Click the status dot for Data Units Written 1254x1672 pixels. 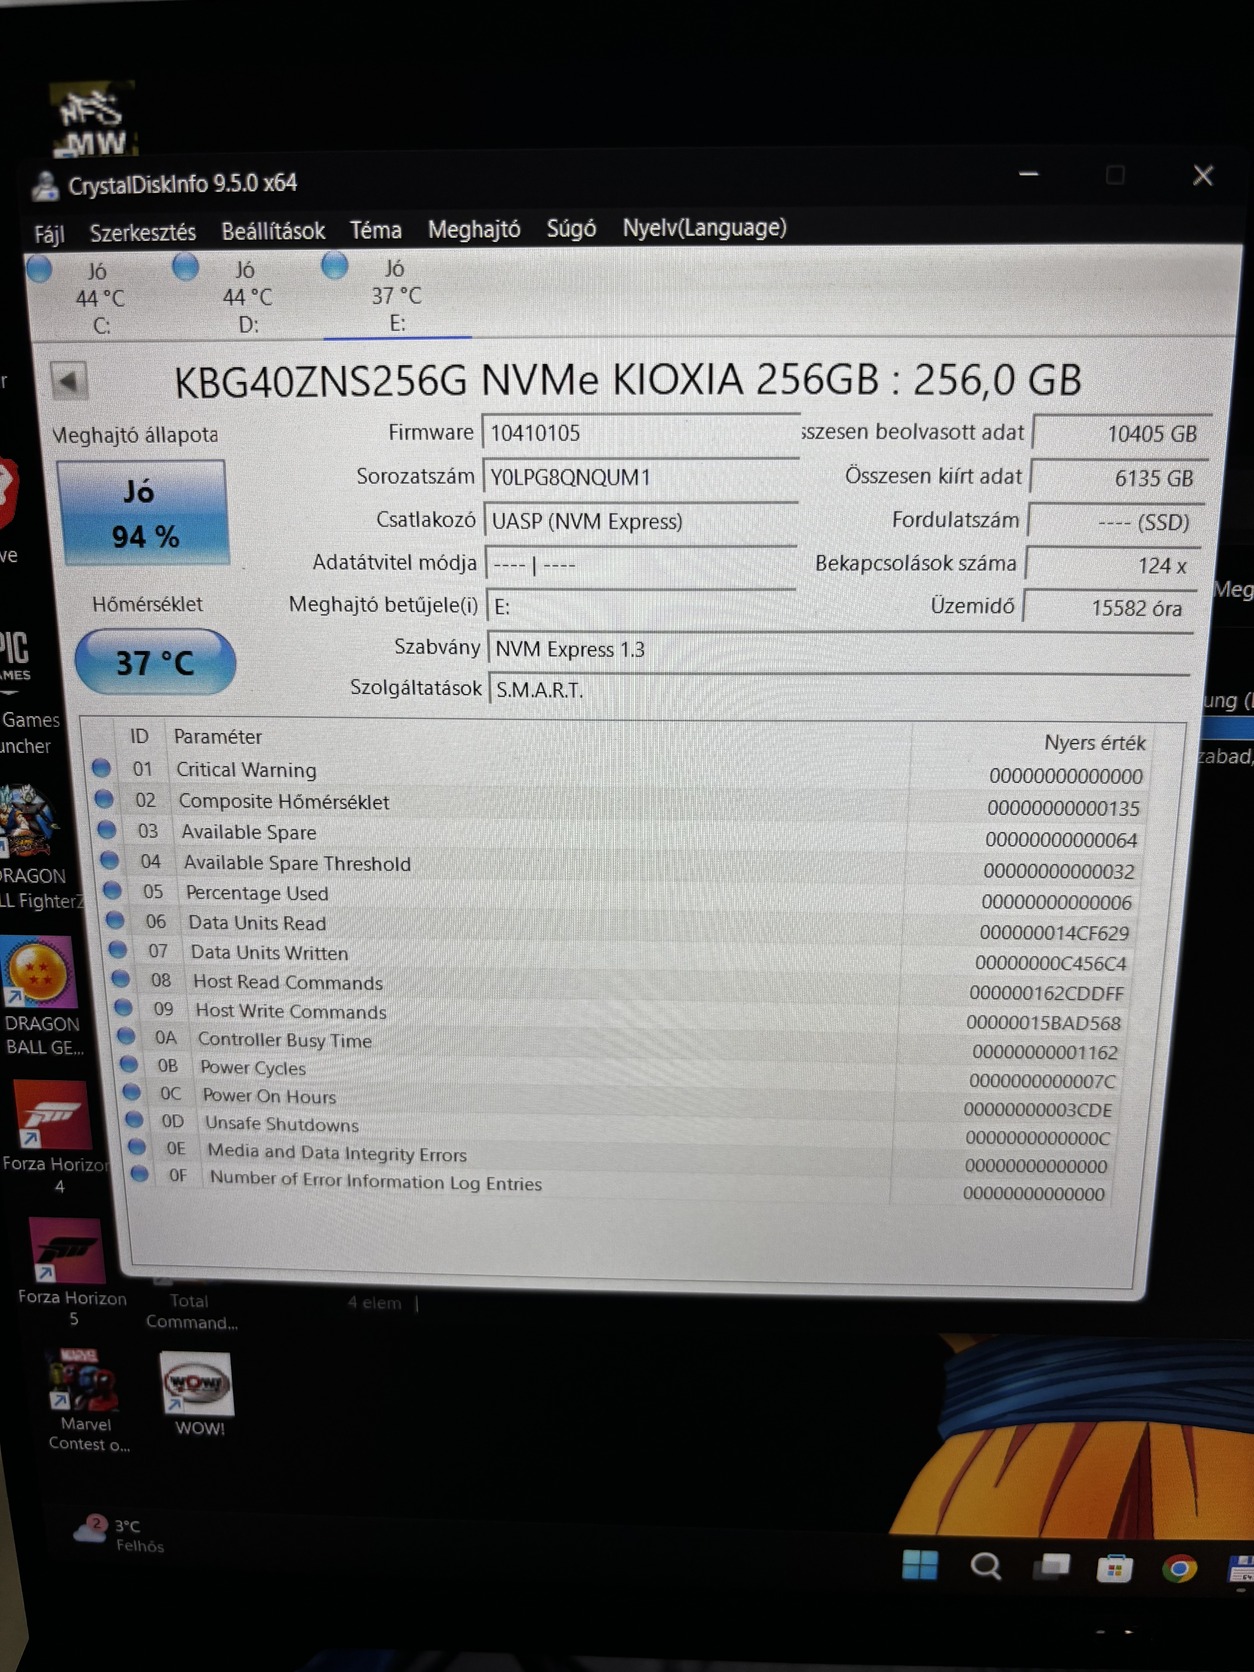(118, 949)
